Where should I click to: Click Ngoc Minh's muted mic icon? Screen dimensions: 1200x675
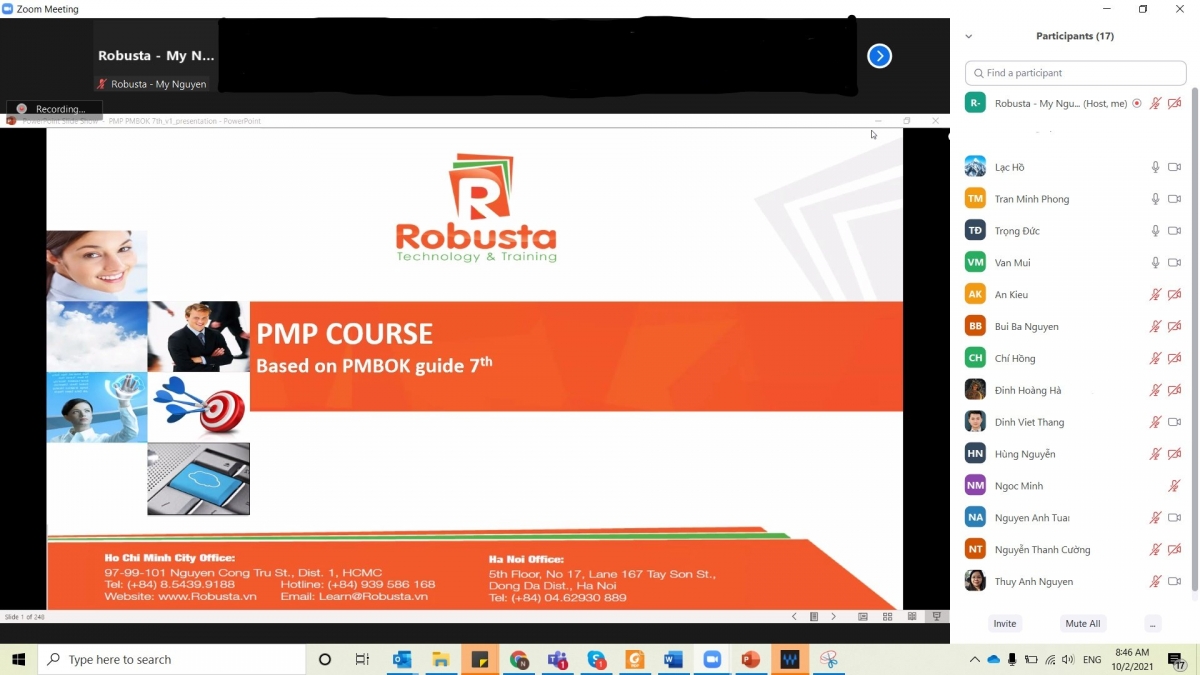coord(1175,486)
